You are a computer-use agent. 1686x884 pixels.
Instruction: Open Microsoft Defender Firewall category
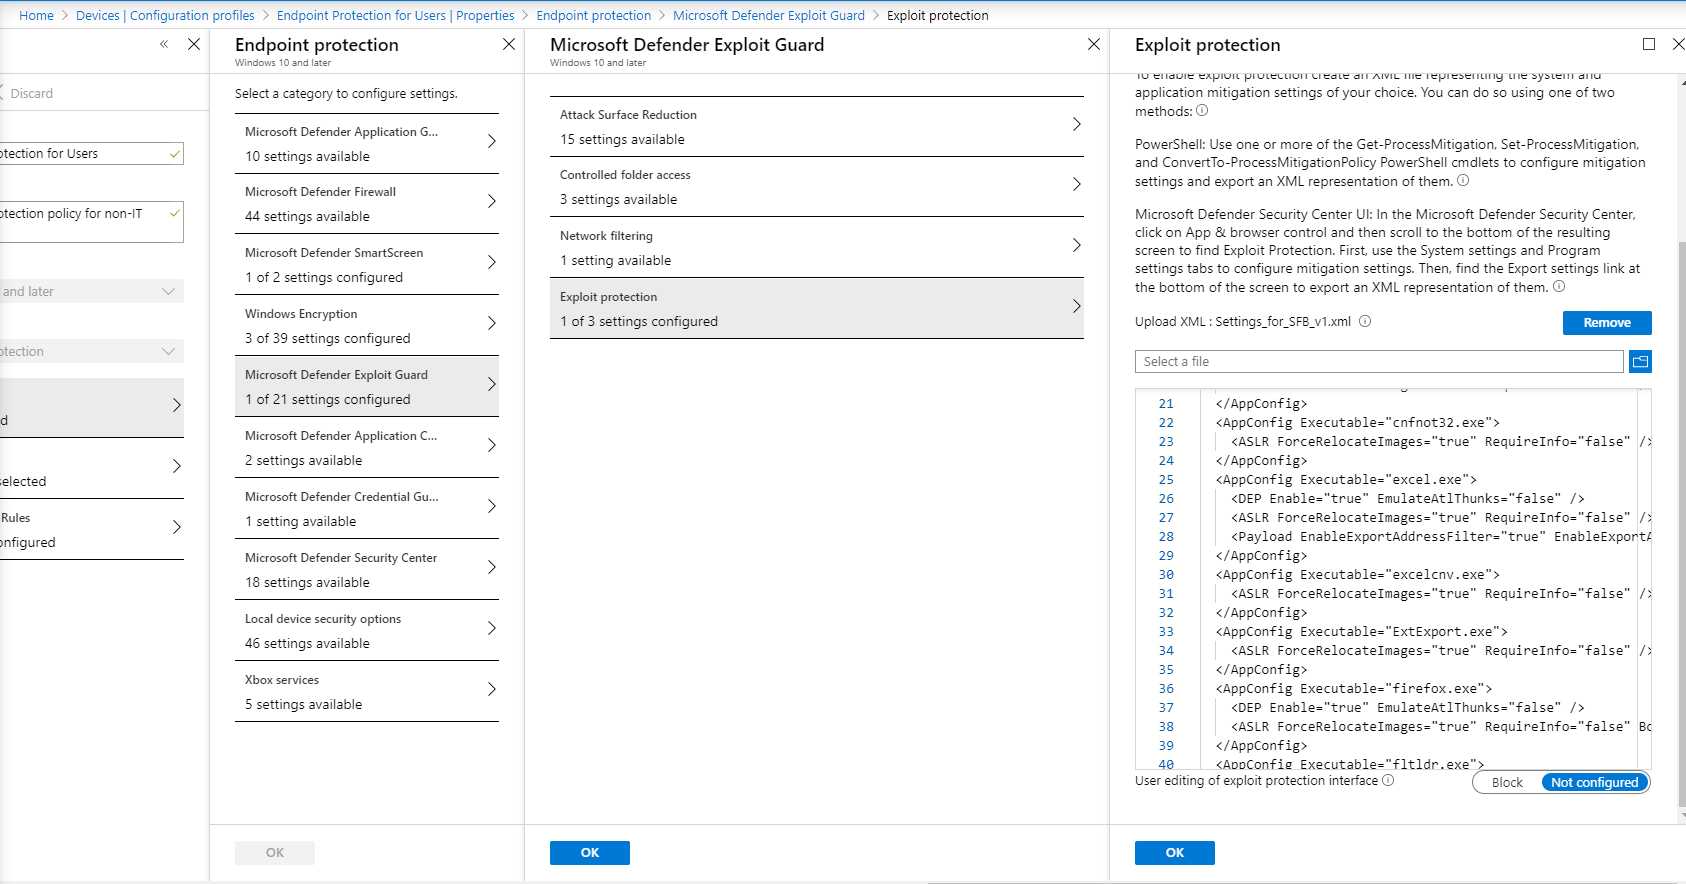point(367,204)
